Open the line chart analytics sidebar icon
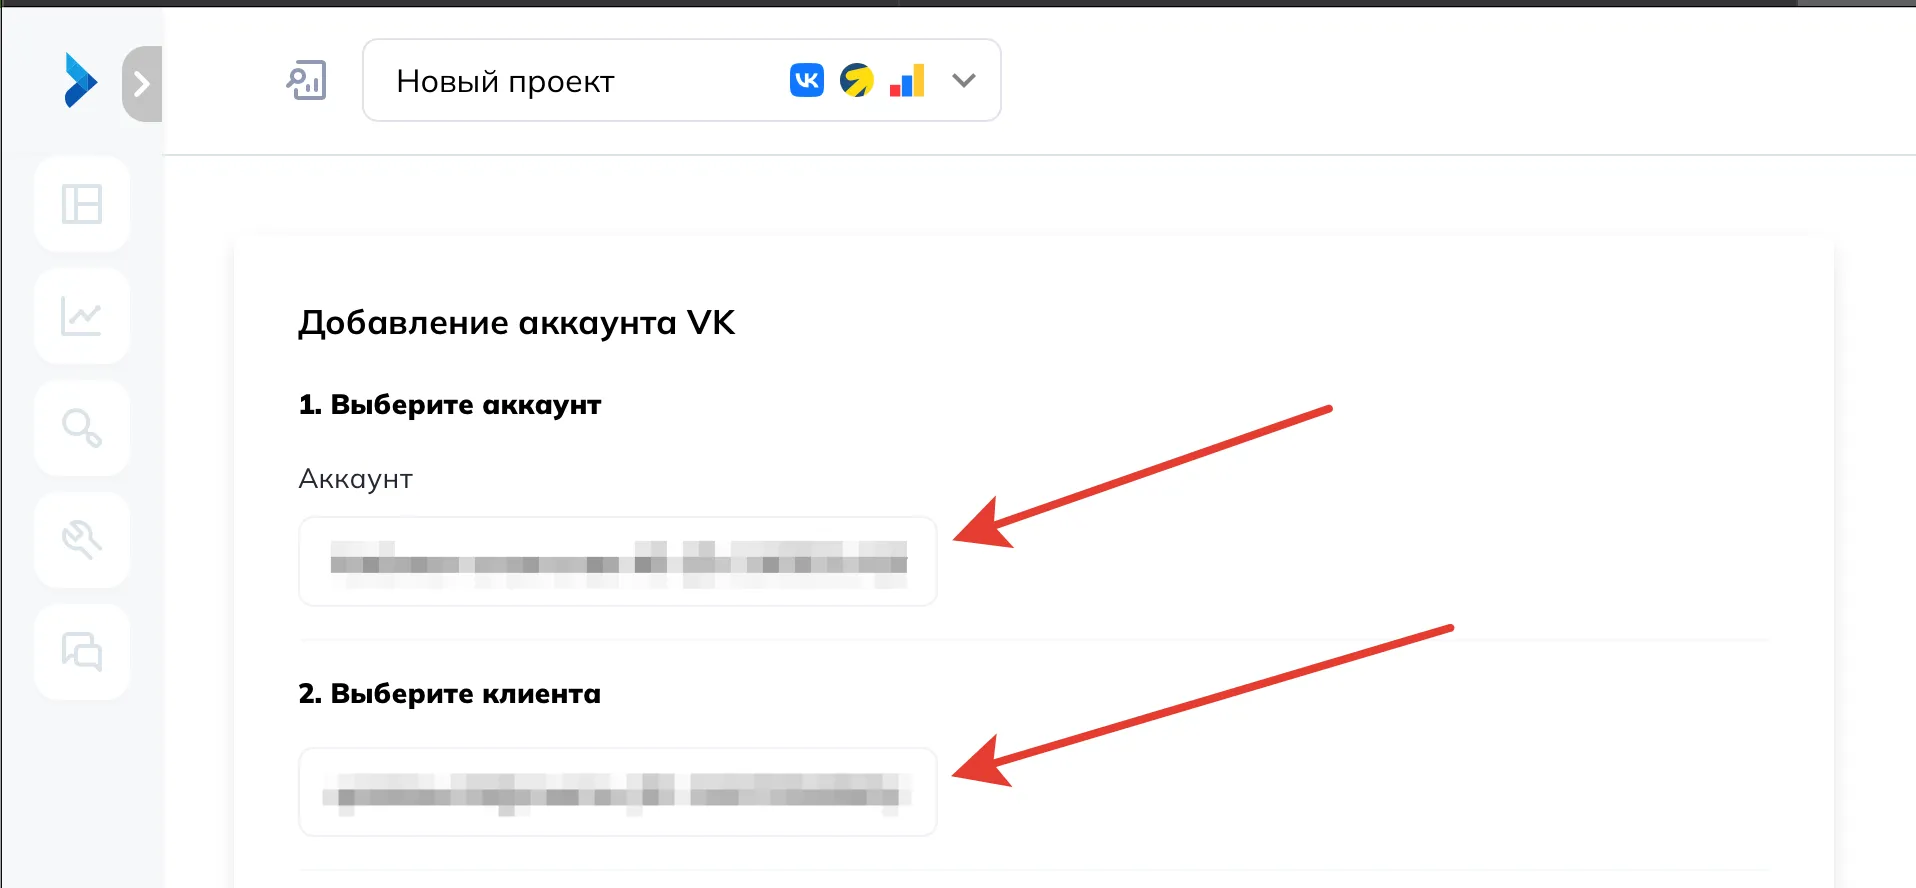The image size is (1916, 888). [82, 316]
